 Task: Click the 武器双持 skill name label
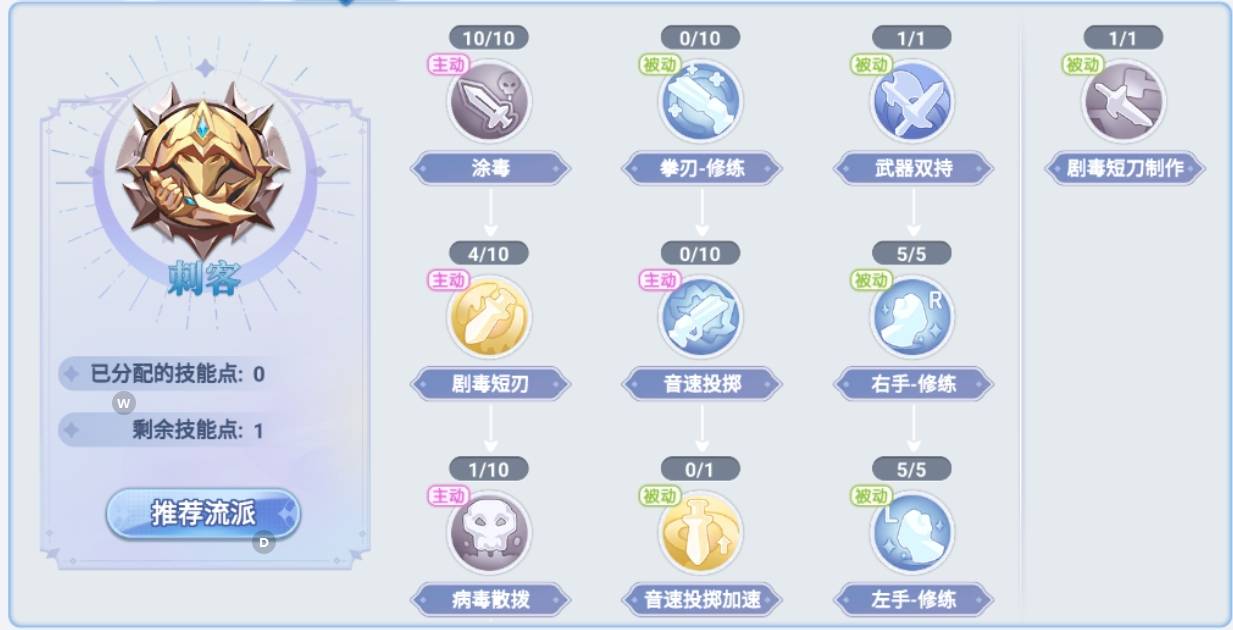point(913,168)
